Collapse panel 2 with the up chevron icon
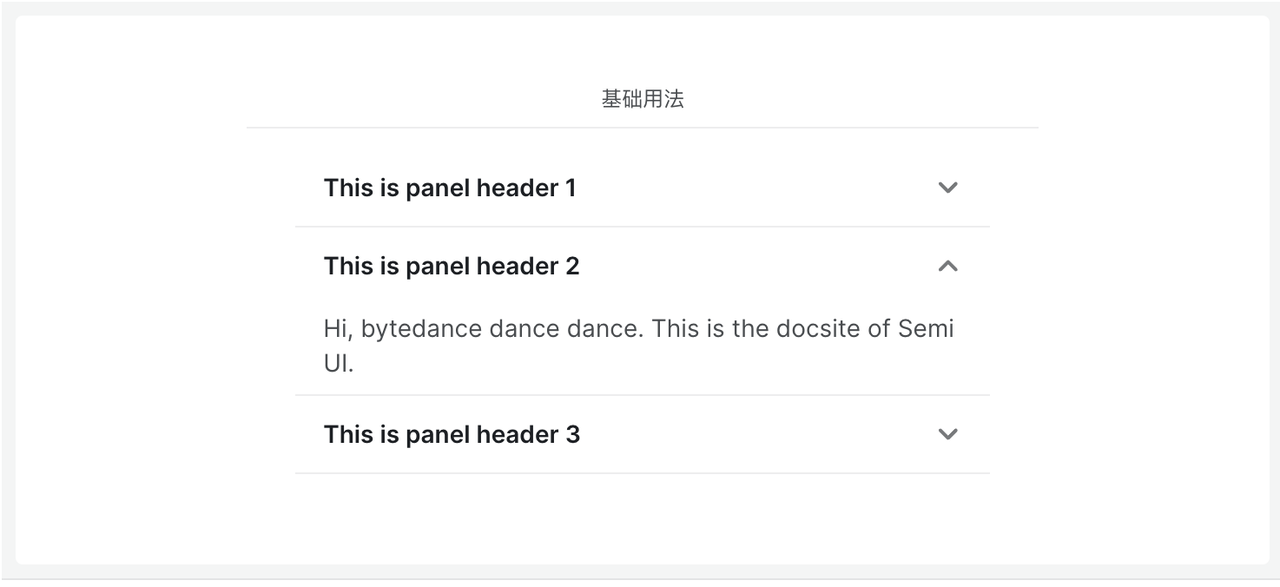 coord(948,266)
